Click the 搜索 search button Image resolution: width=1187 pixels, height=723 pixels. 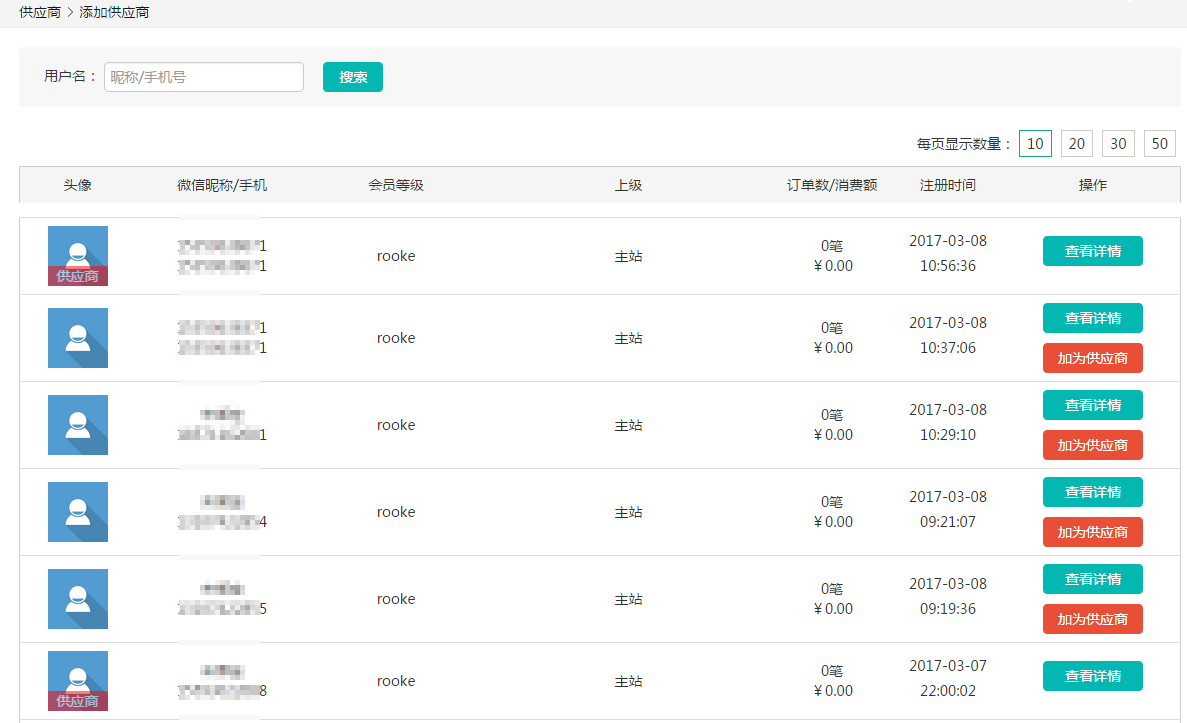click(352, 77)
